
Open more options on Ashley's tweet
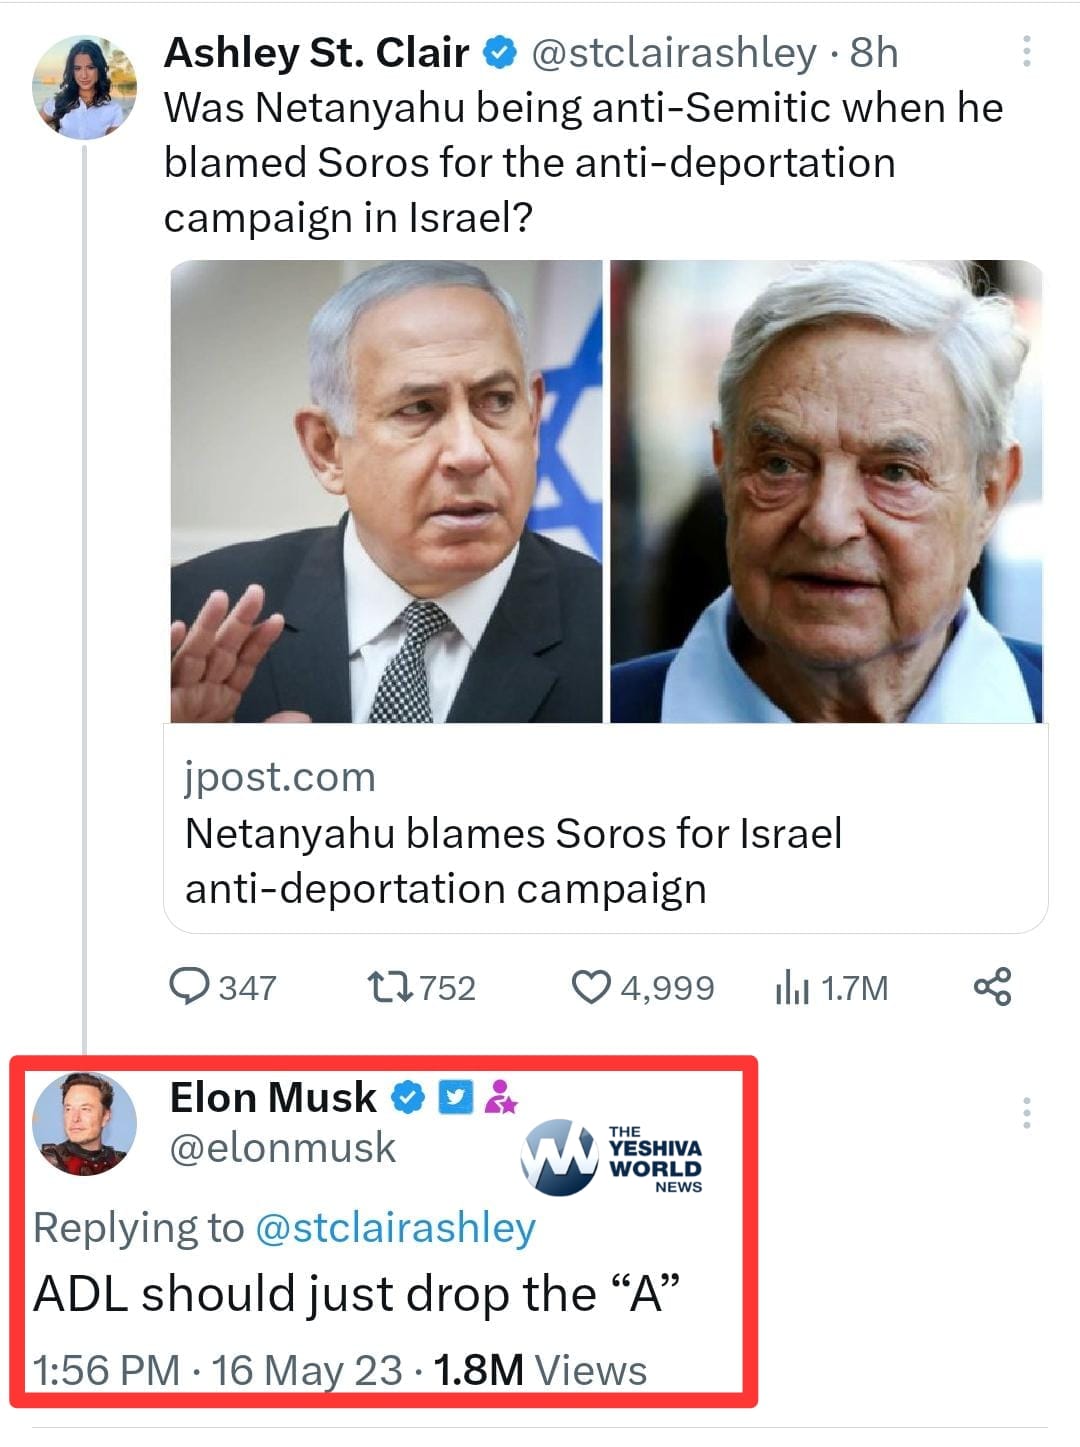(1027, 52)
